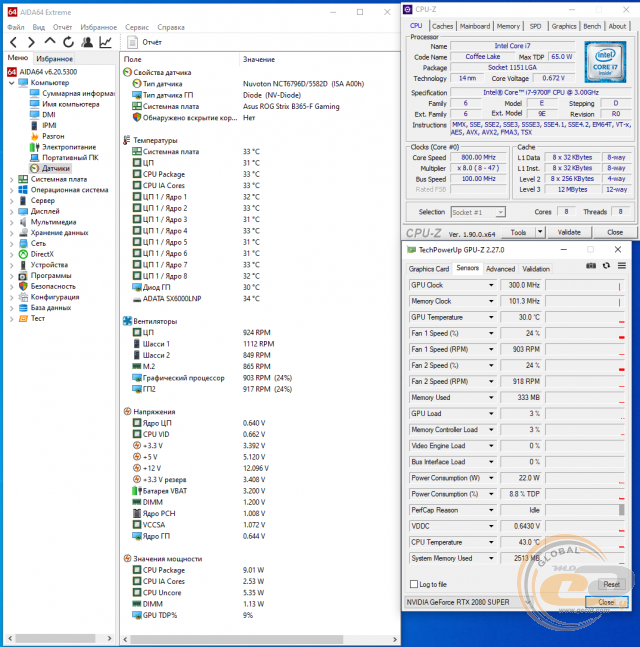640x647 pixels.
Task: Open the Advanced tab in GPU-Z
Action: coord(501,269)
